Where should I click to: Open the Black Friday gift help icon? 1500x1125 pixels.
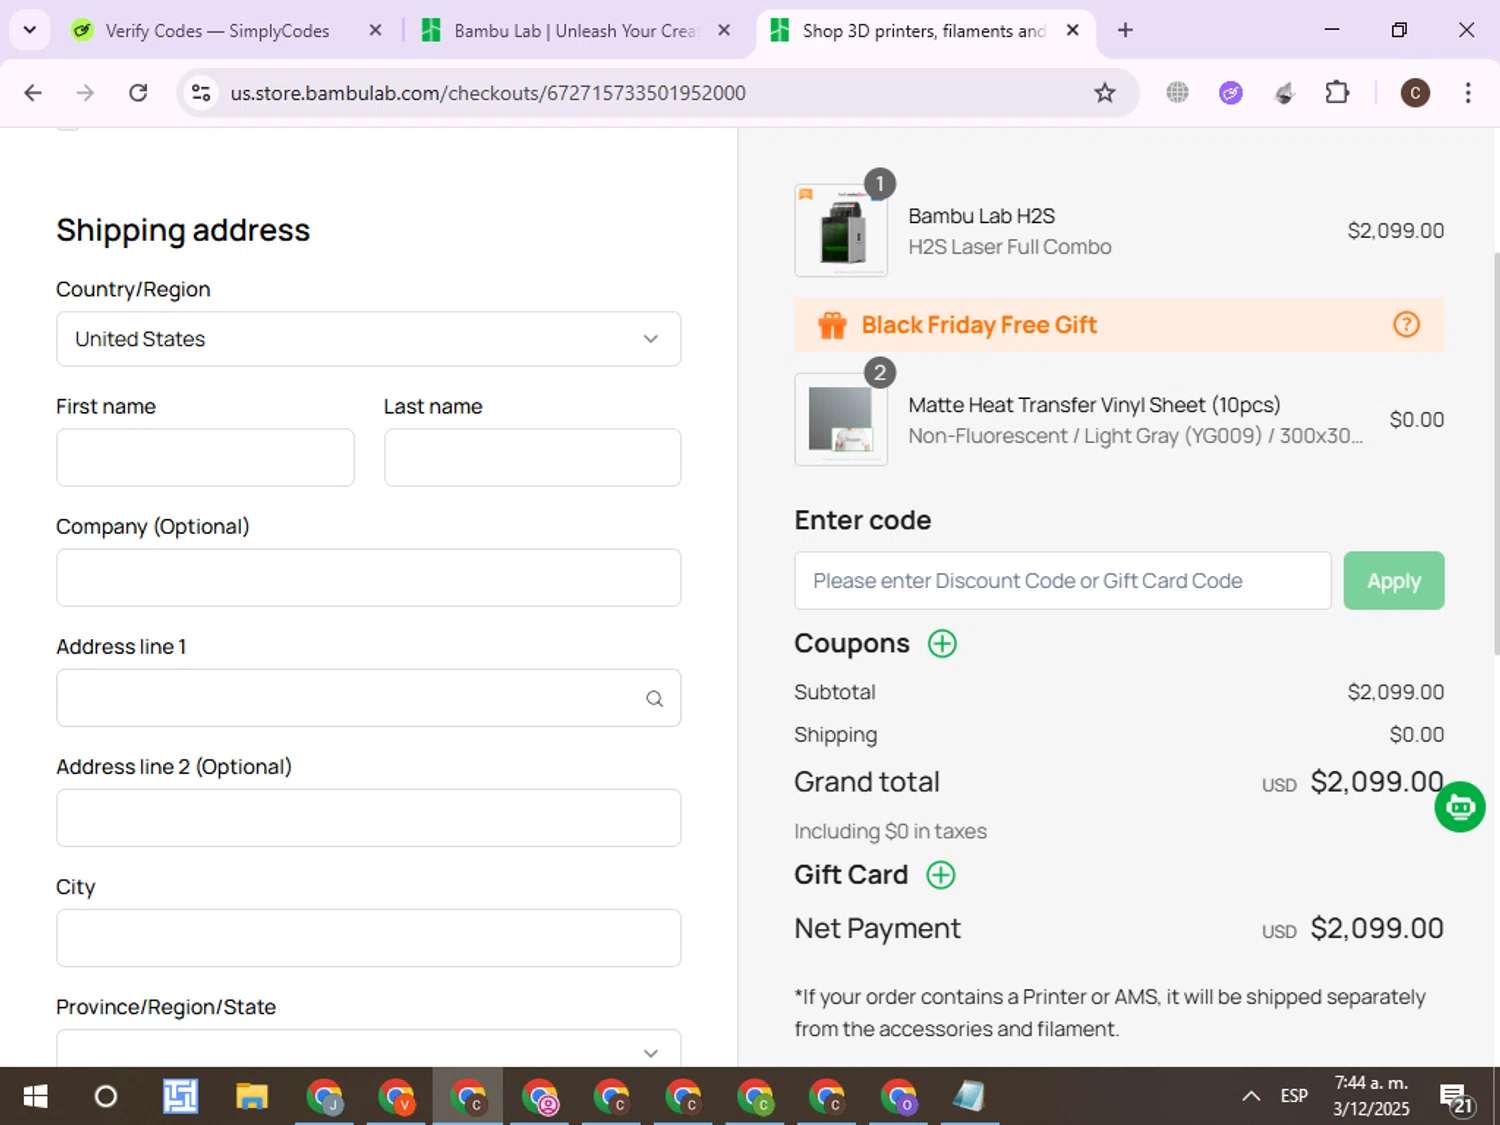point(1406,324)
